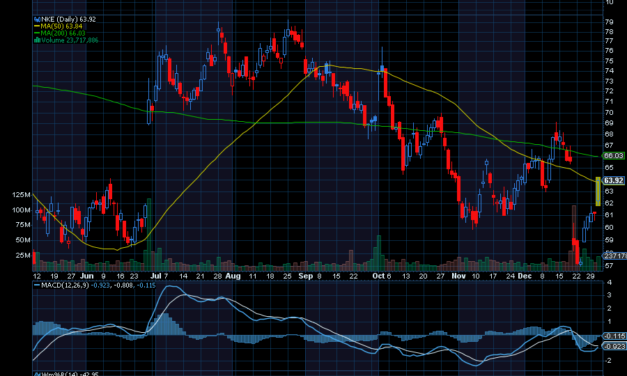Image resolution: width=627 pixels, height=376 pixels.
Task: Click the Jul label on date axis
Action: [156, 276]
